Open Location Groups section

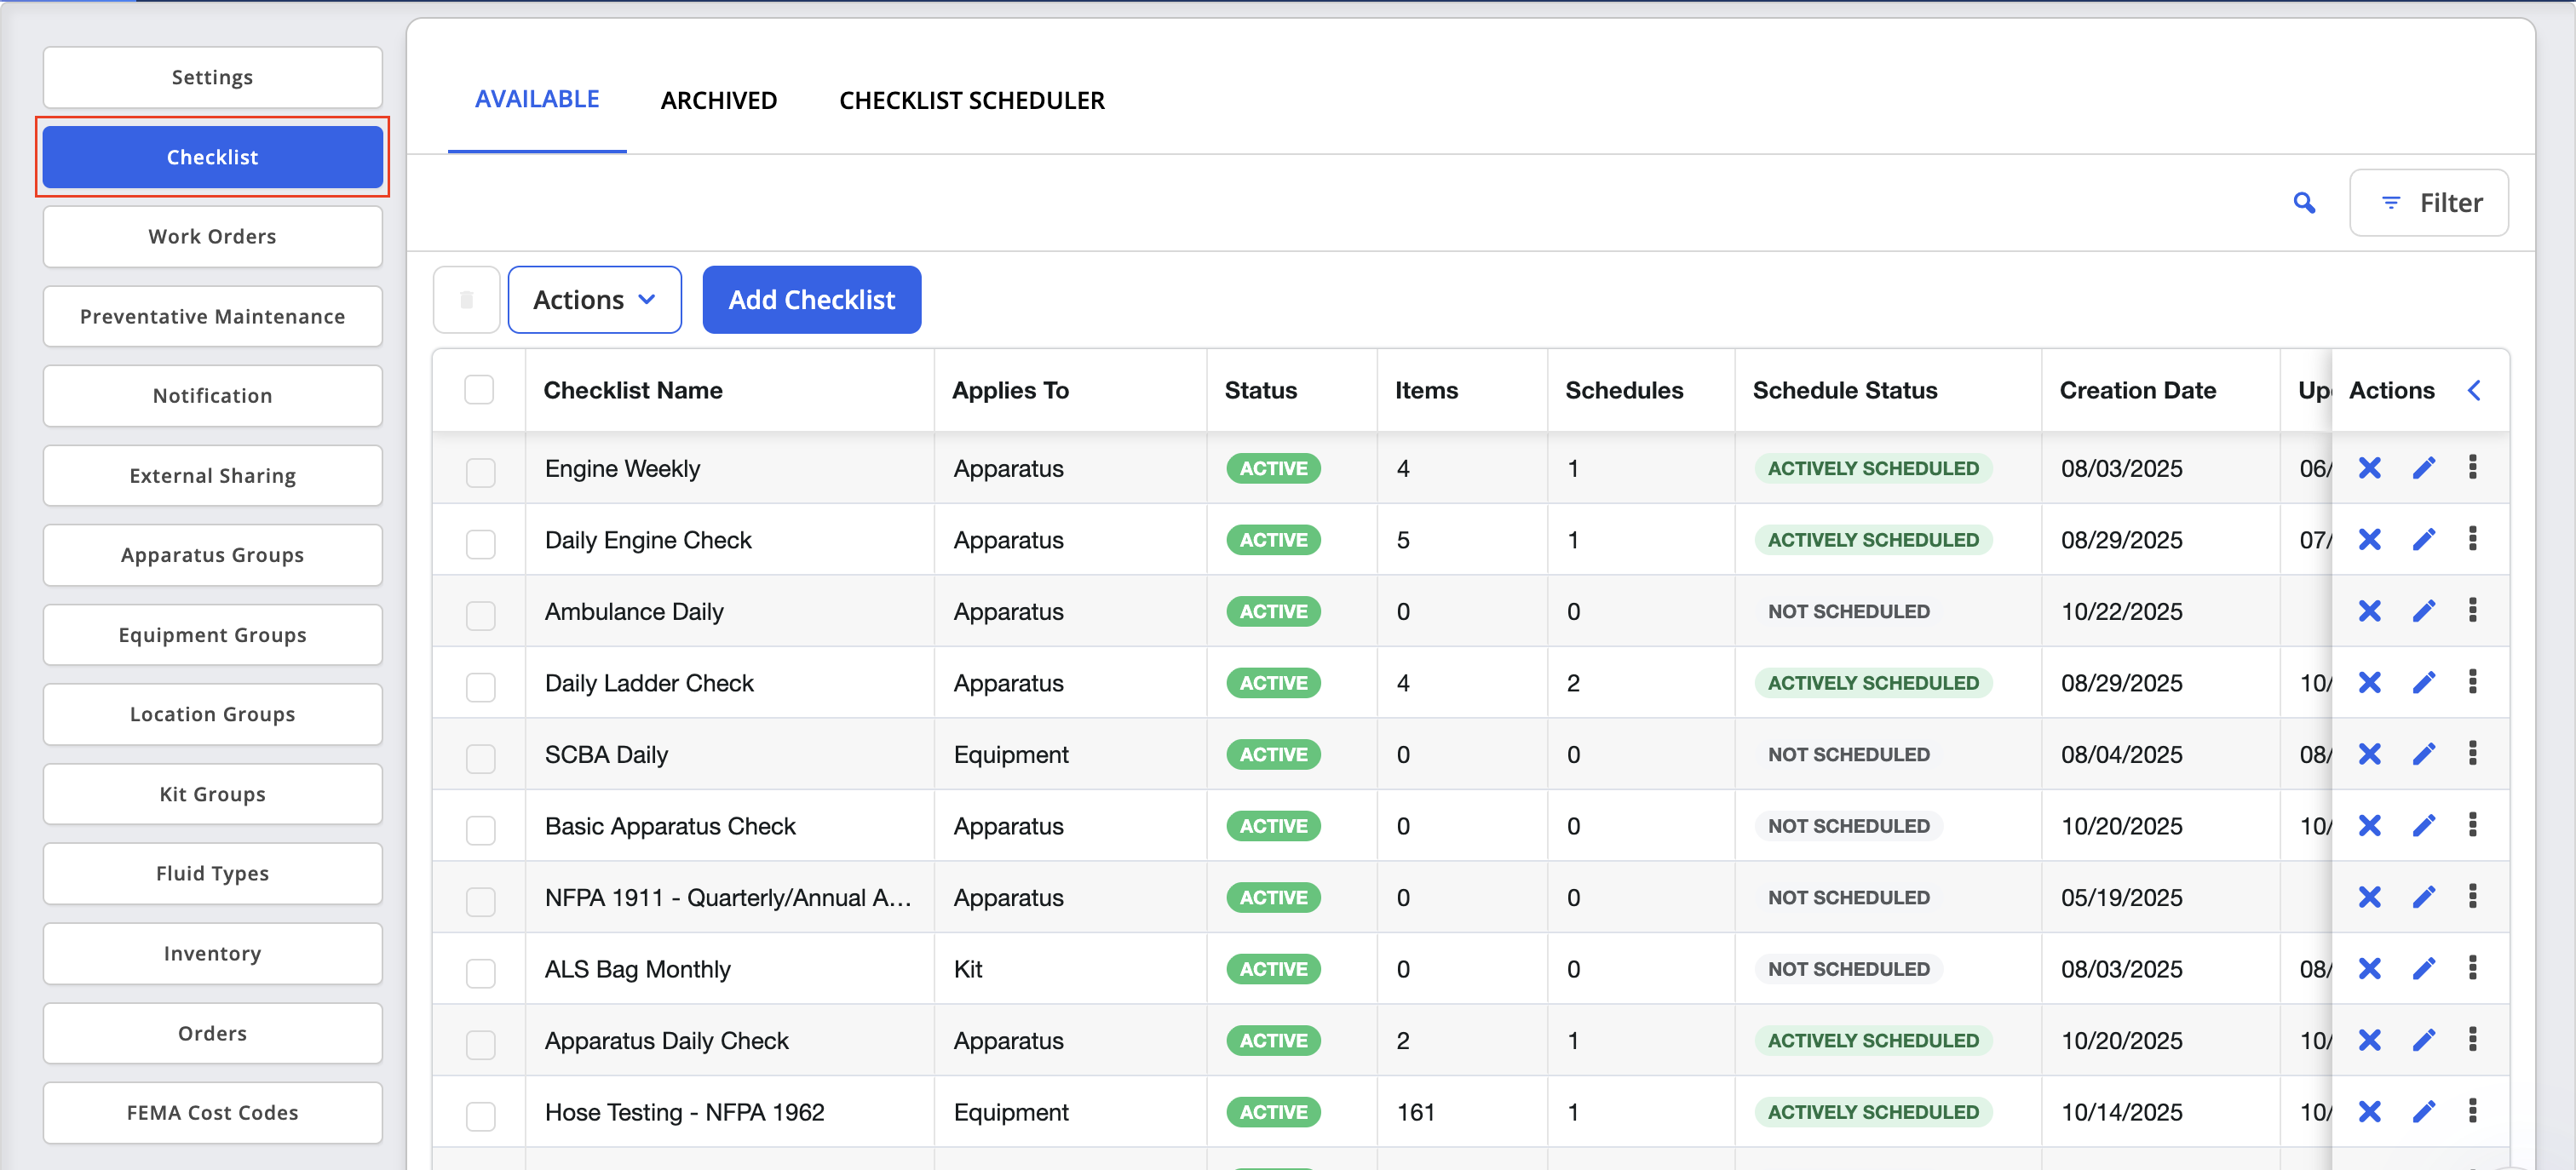click(212, 714)
